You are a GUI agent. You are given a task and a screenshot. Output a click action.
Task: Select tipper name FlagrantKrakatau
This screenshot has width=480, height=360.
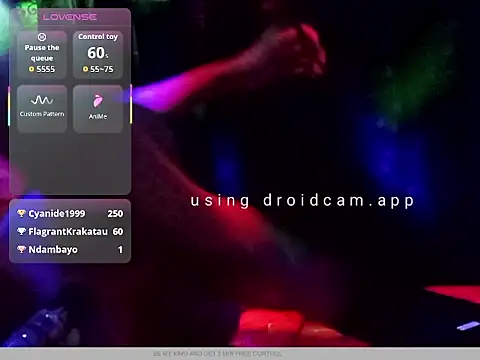pyautogui.click(x=68, y=232)
